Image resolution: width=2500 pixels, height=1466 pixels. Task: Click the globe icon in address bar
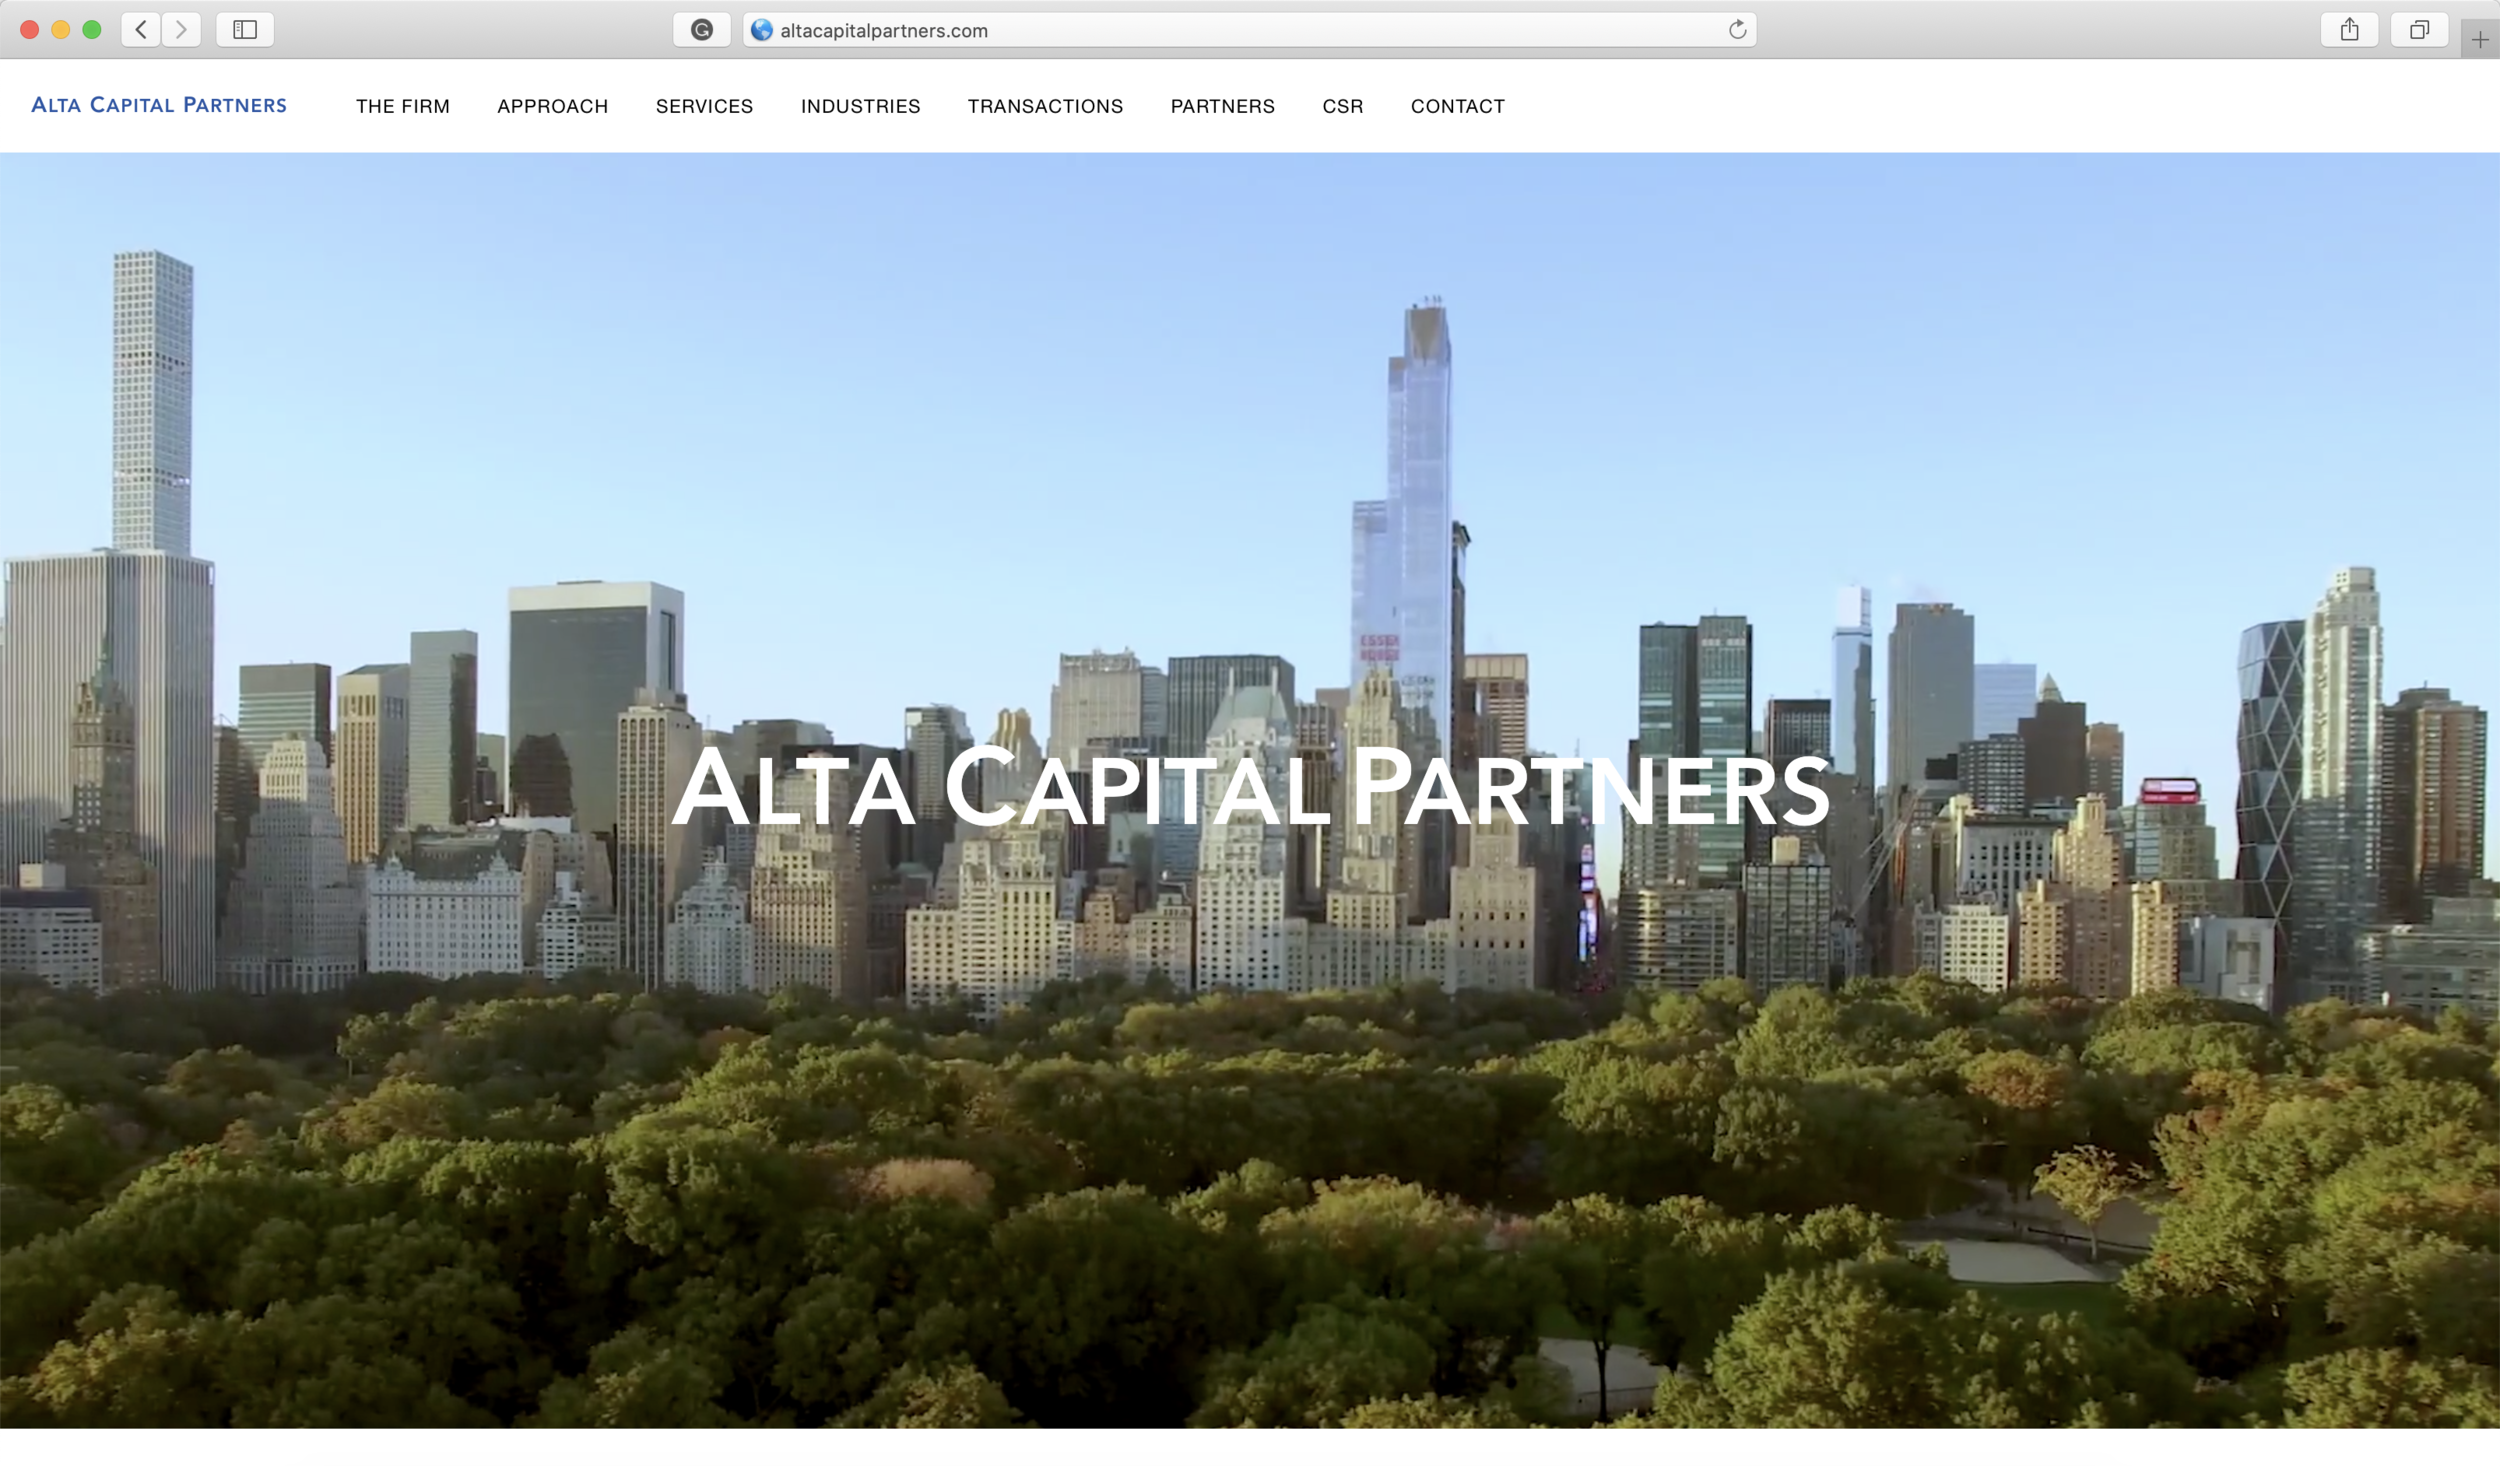click(762, 30)
